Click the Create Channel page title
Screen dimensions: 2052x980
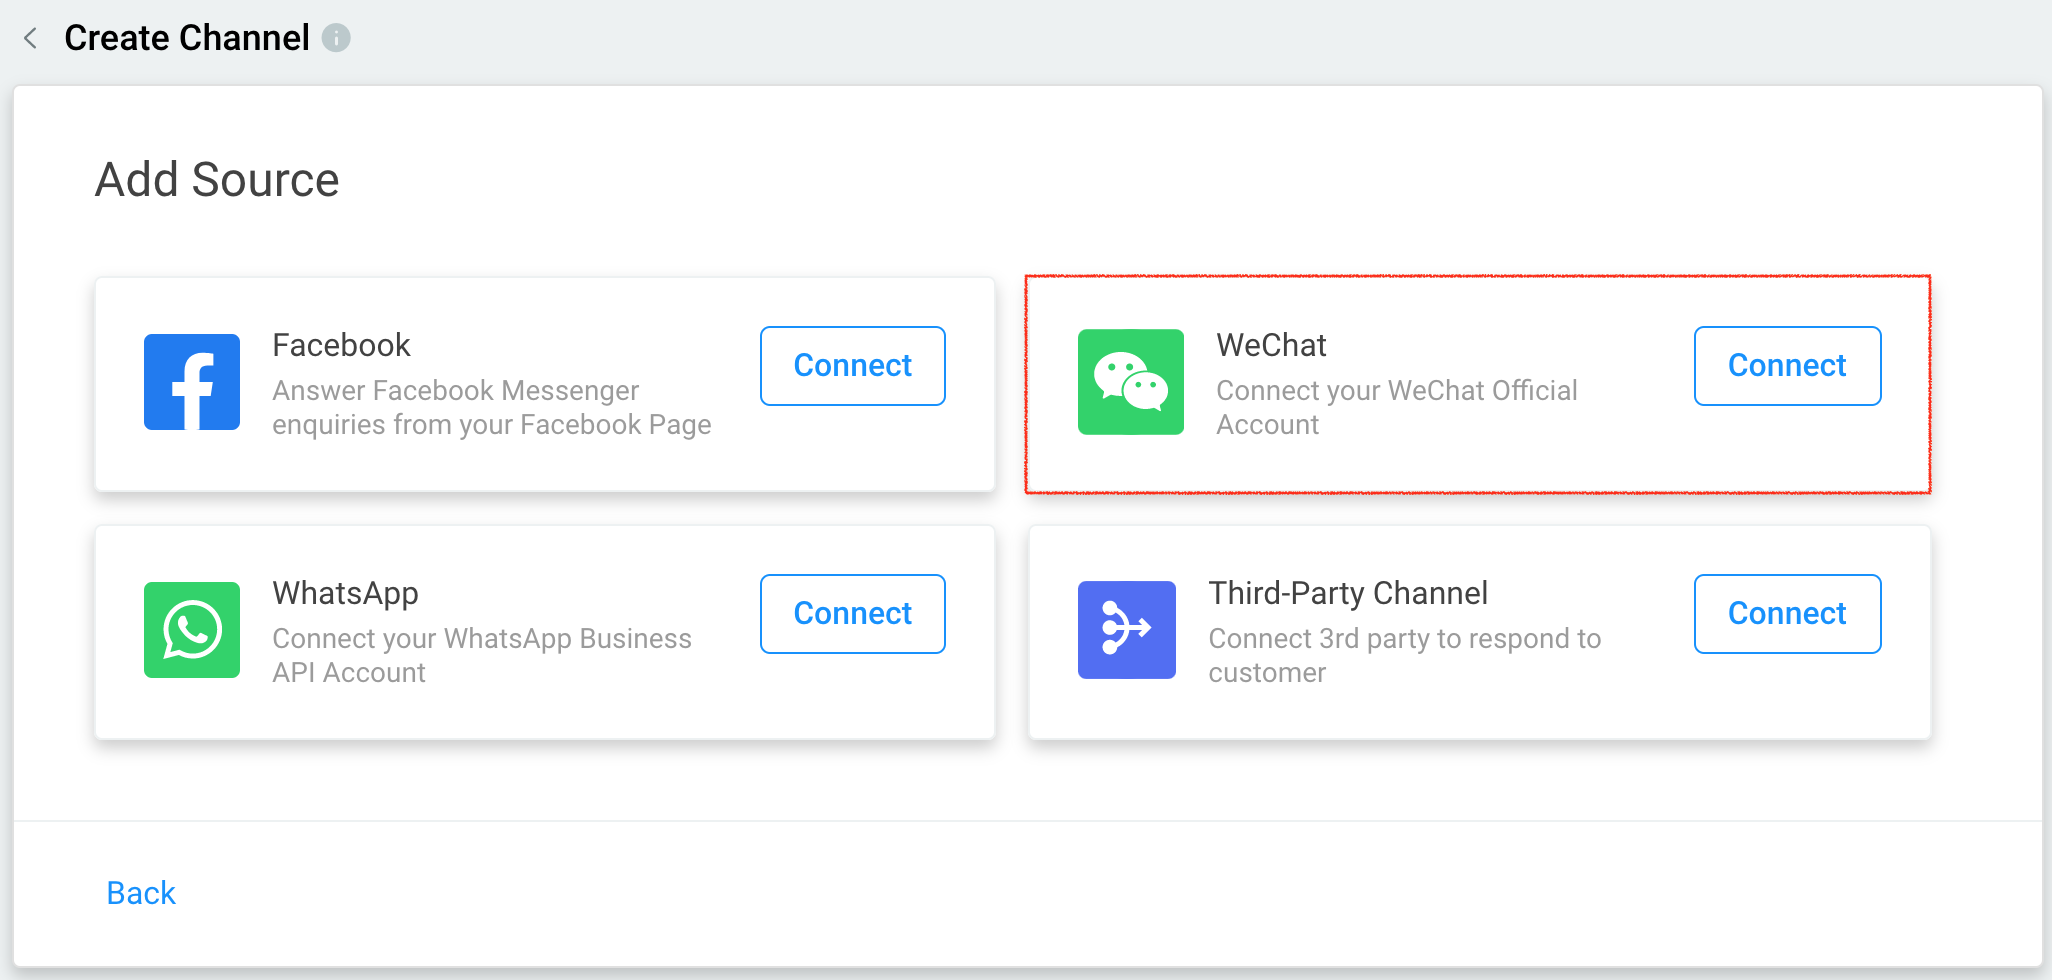point(187,38)
